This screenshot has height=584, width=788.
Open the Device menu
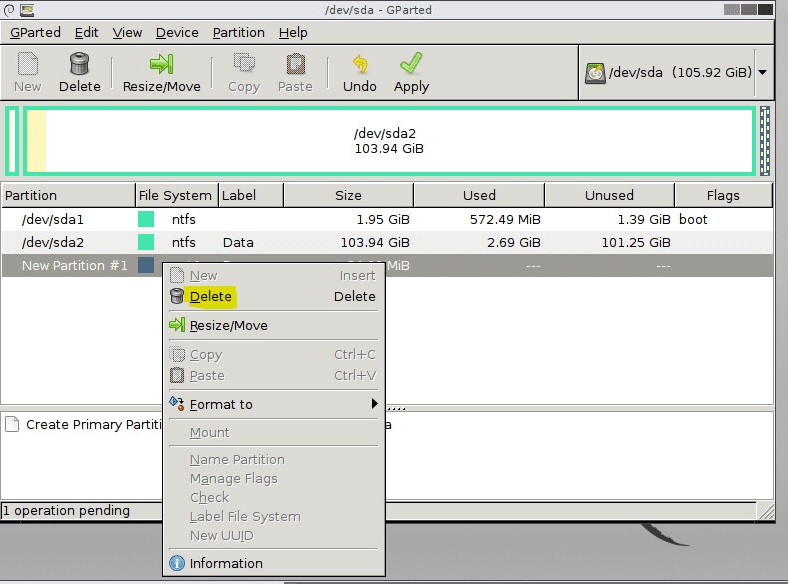(177, 33)
